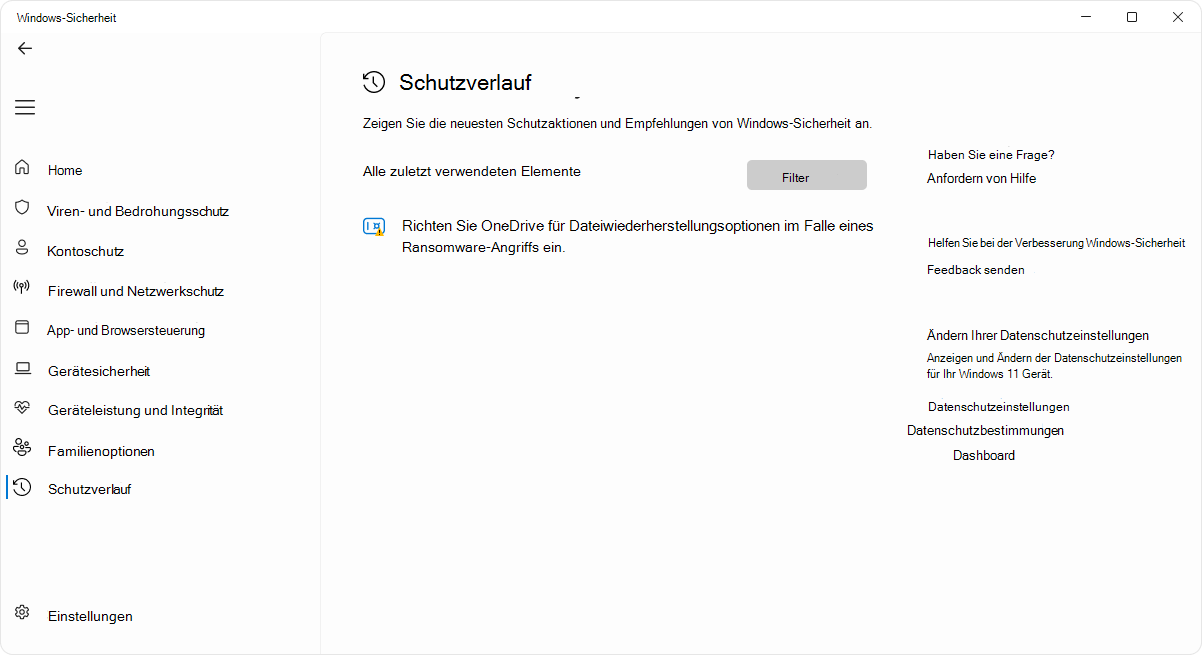Close the Windows-Sicherheit window
The width and height of the screenshot is (1202, 655).
pyautogui.click(x=1178, y=17)
